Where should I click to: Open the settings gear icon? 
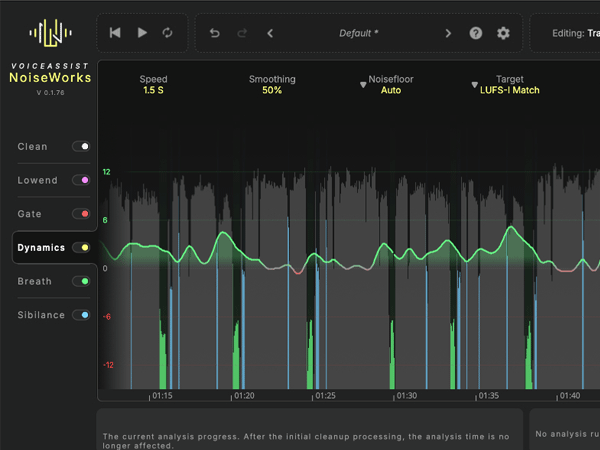[x=503, y=33]
